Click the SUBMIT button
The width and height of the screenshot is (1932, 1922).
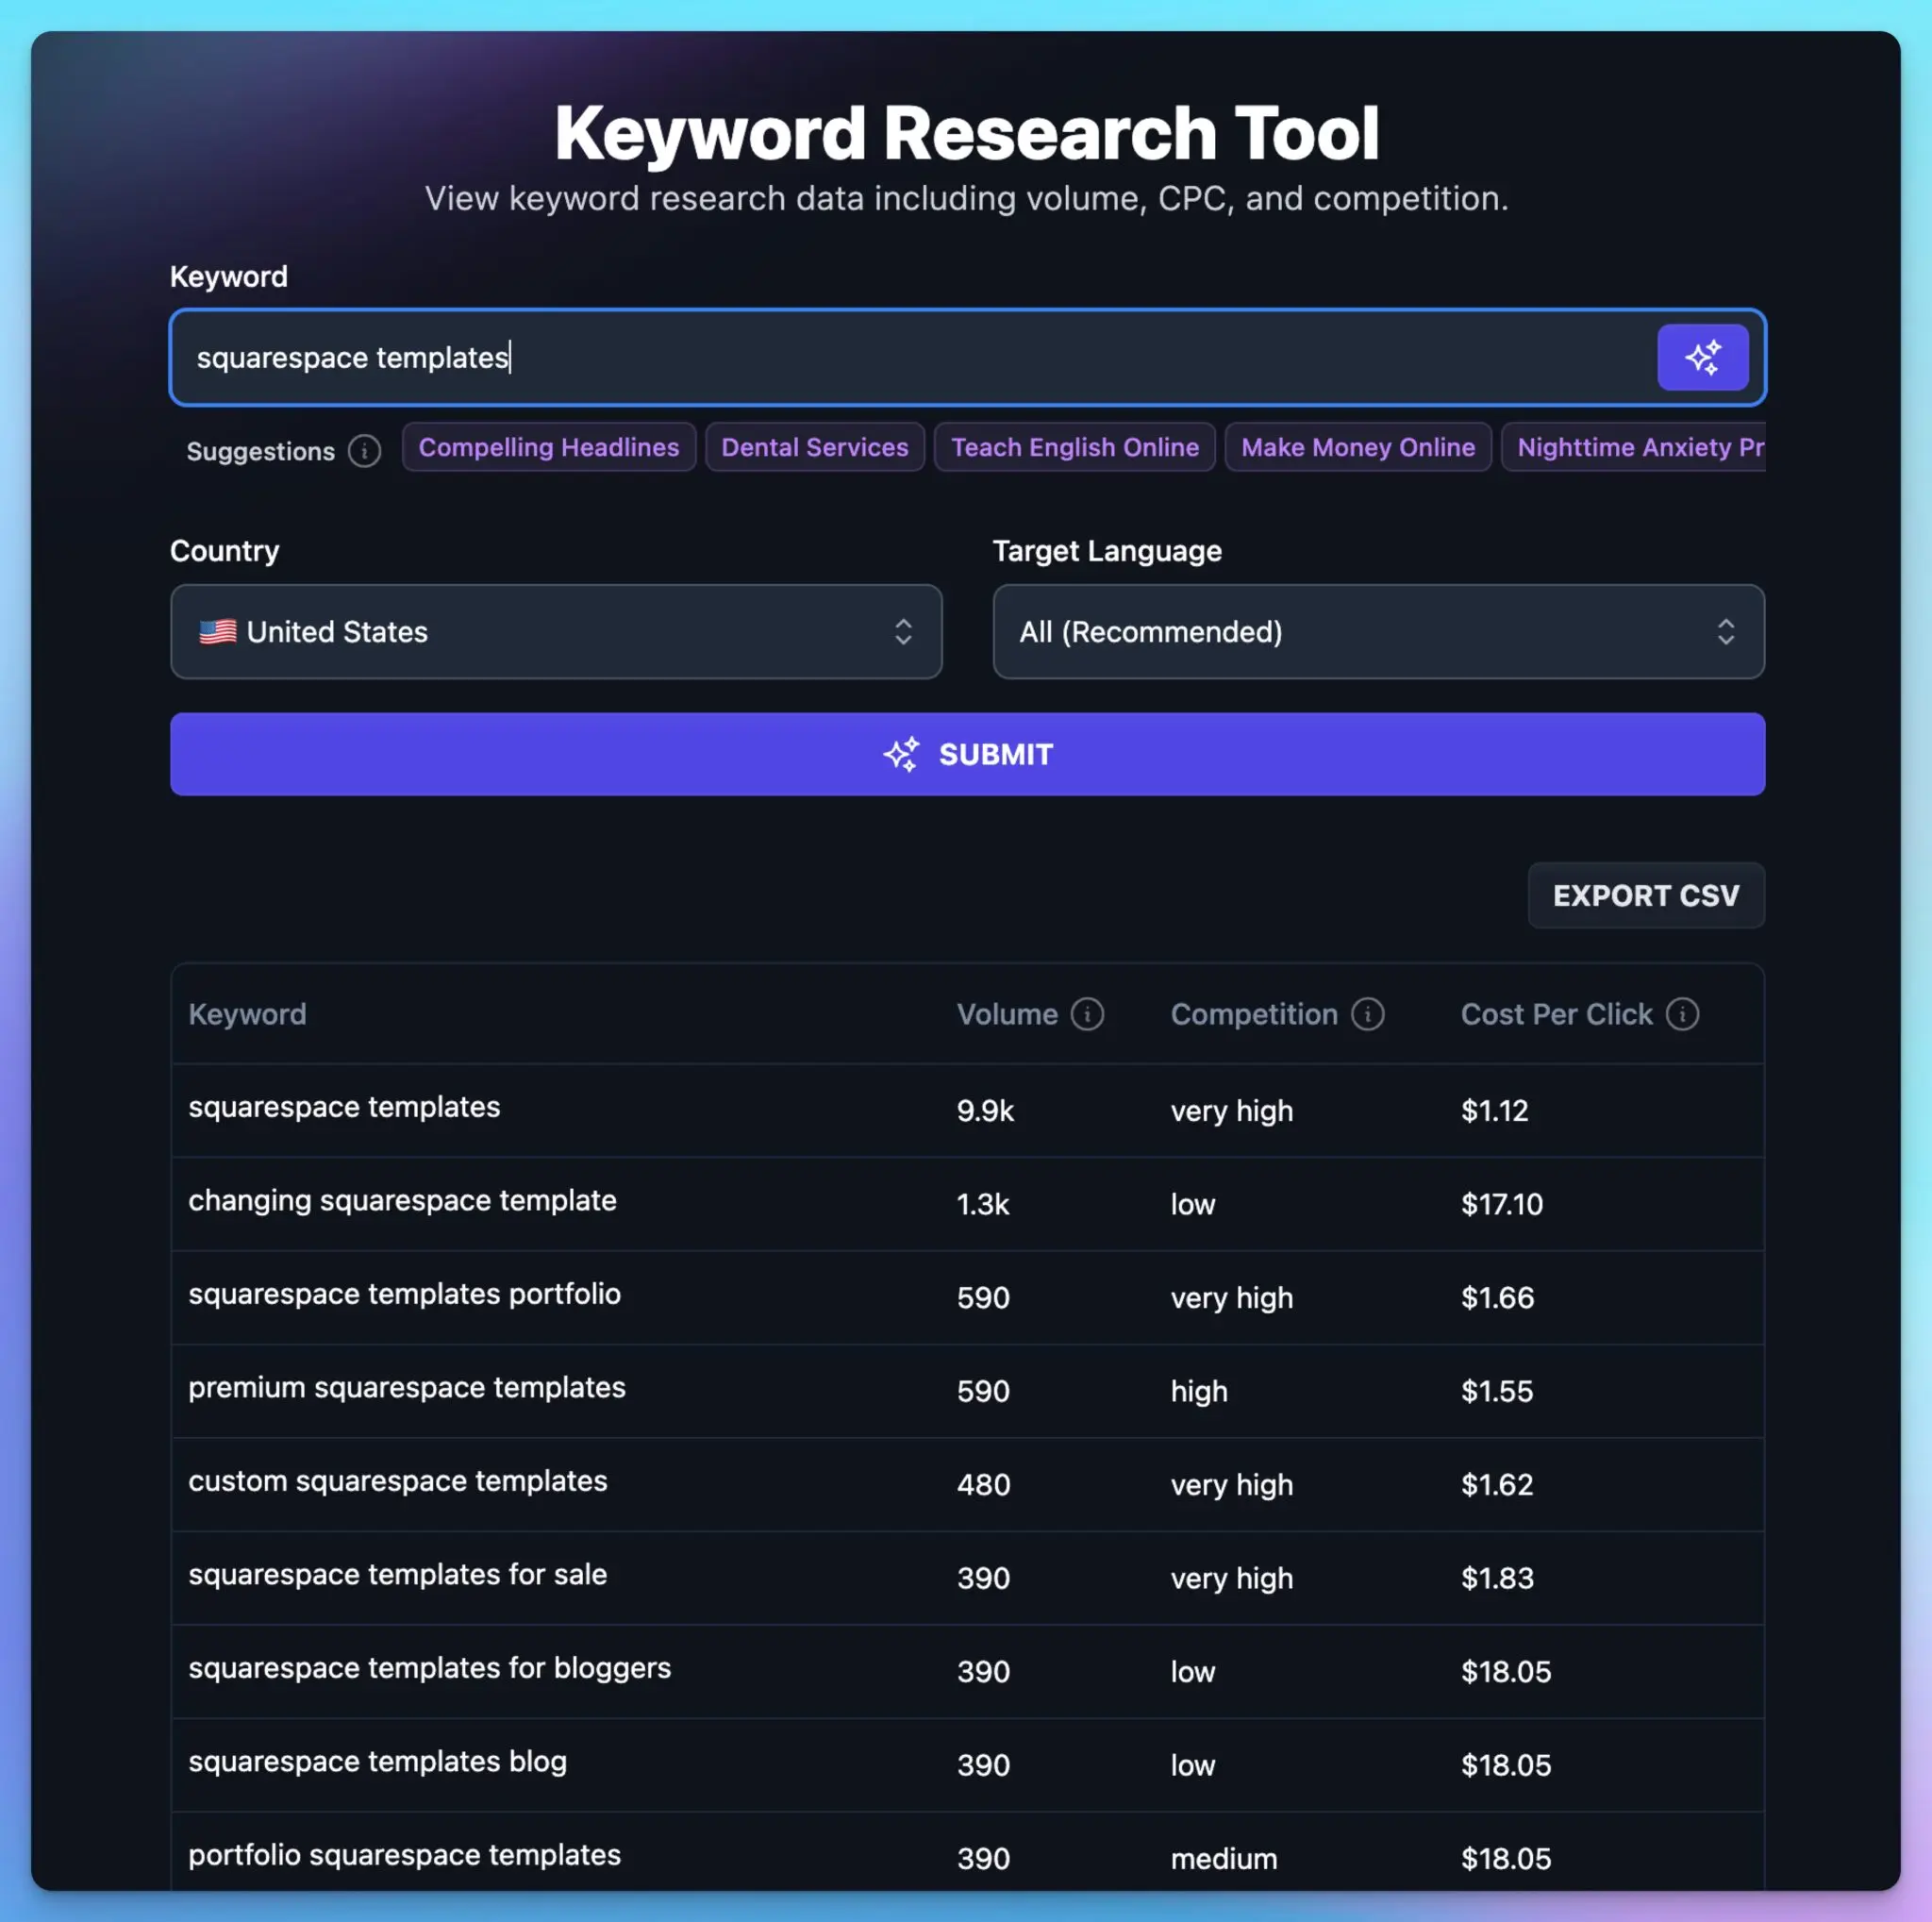967,754
